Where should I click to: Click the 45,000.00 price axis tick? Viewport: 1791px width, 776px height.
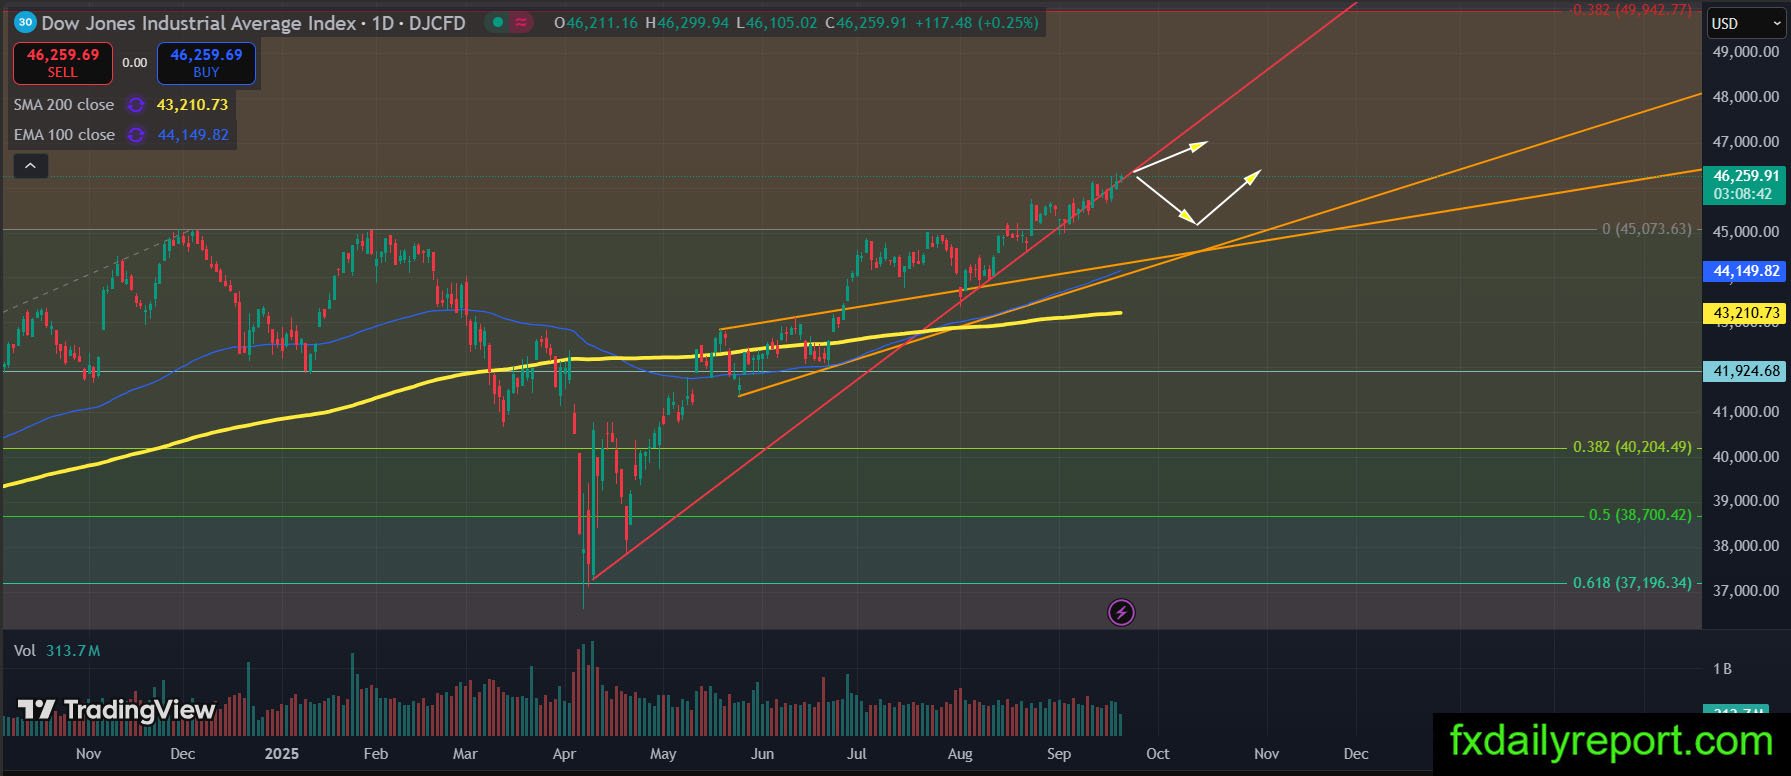point(1746,232)
